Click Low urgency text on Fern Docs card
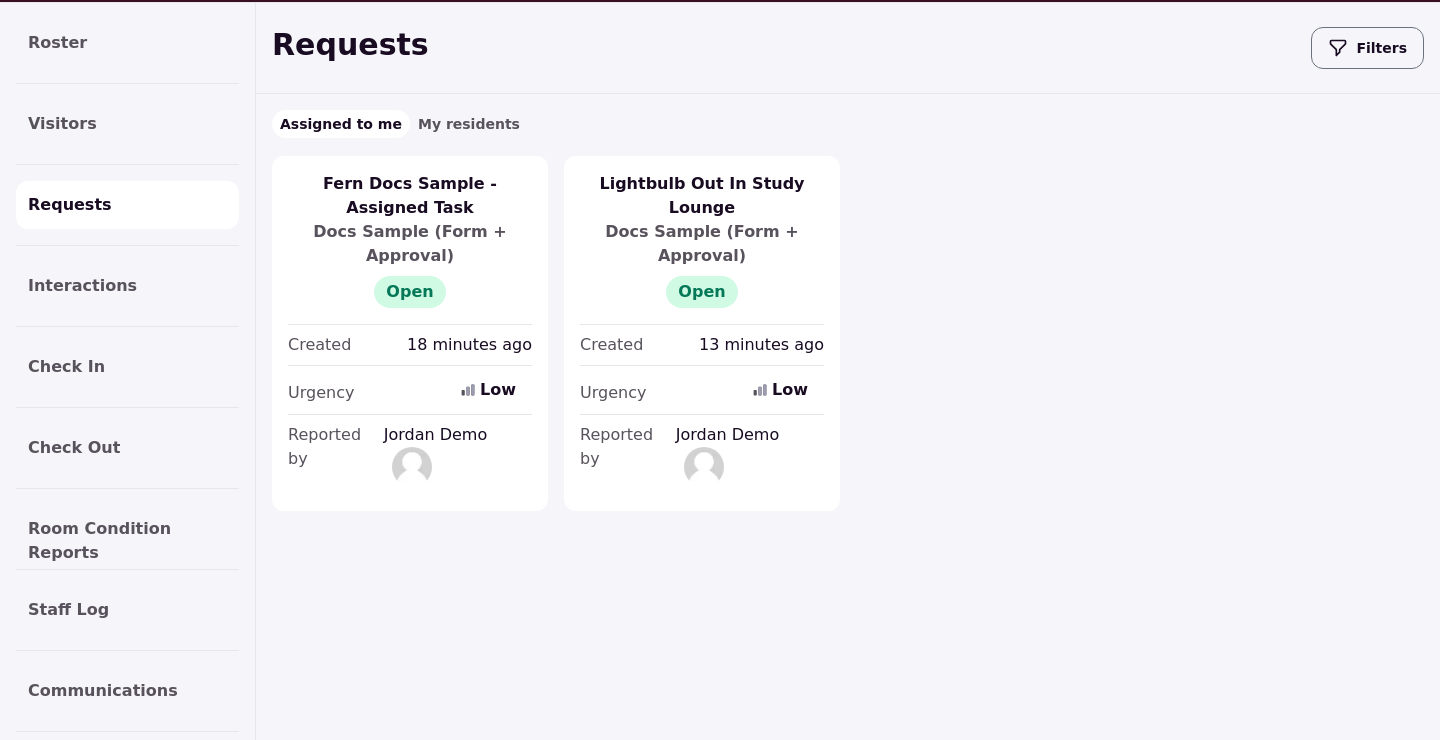Screen dimensions: 1440x740 pyautogui.click(x=498, y=390)
